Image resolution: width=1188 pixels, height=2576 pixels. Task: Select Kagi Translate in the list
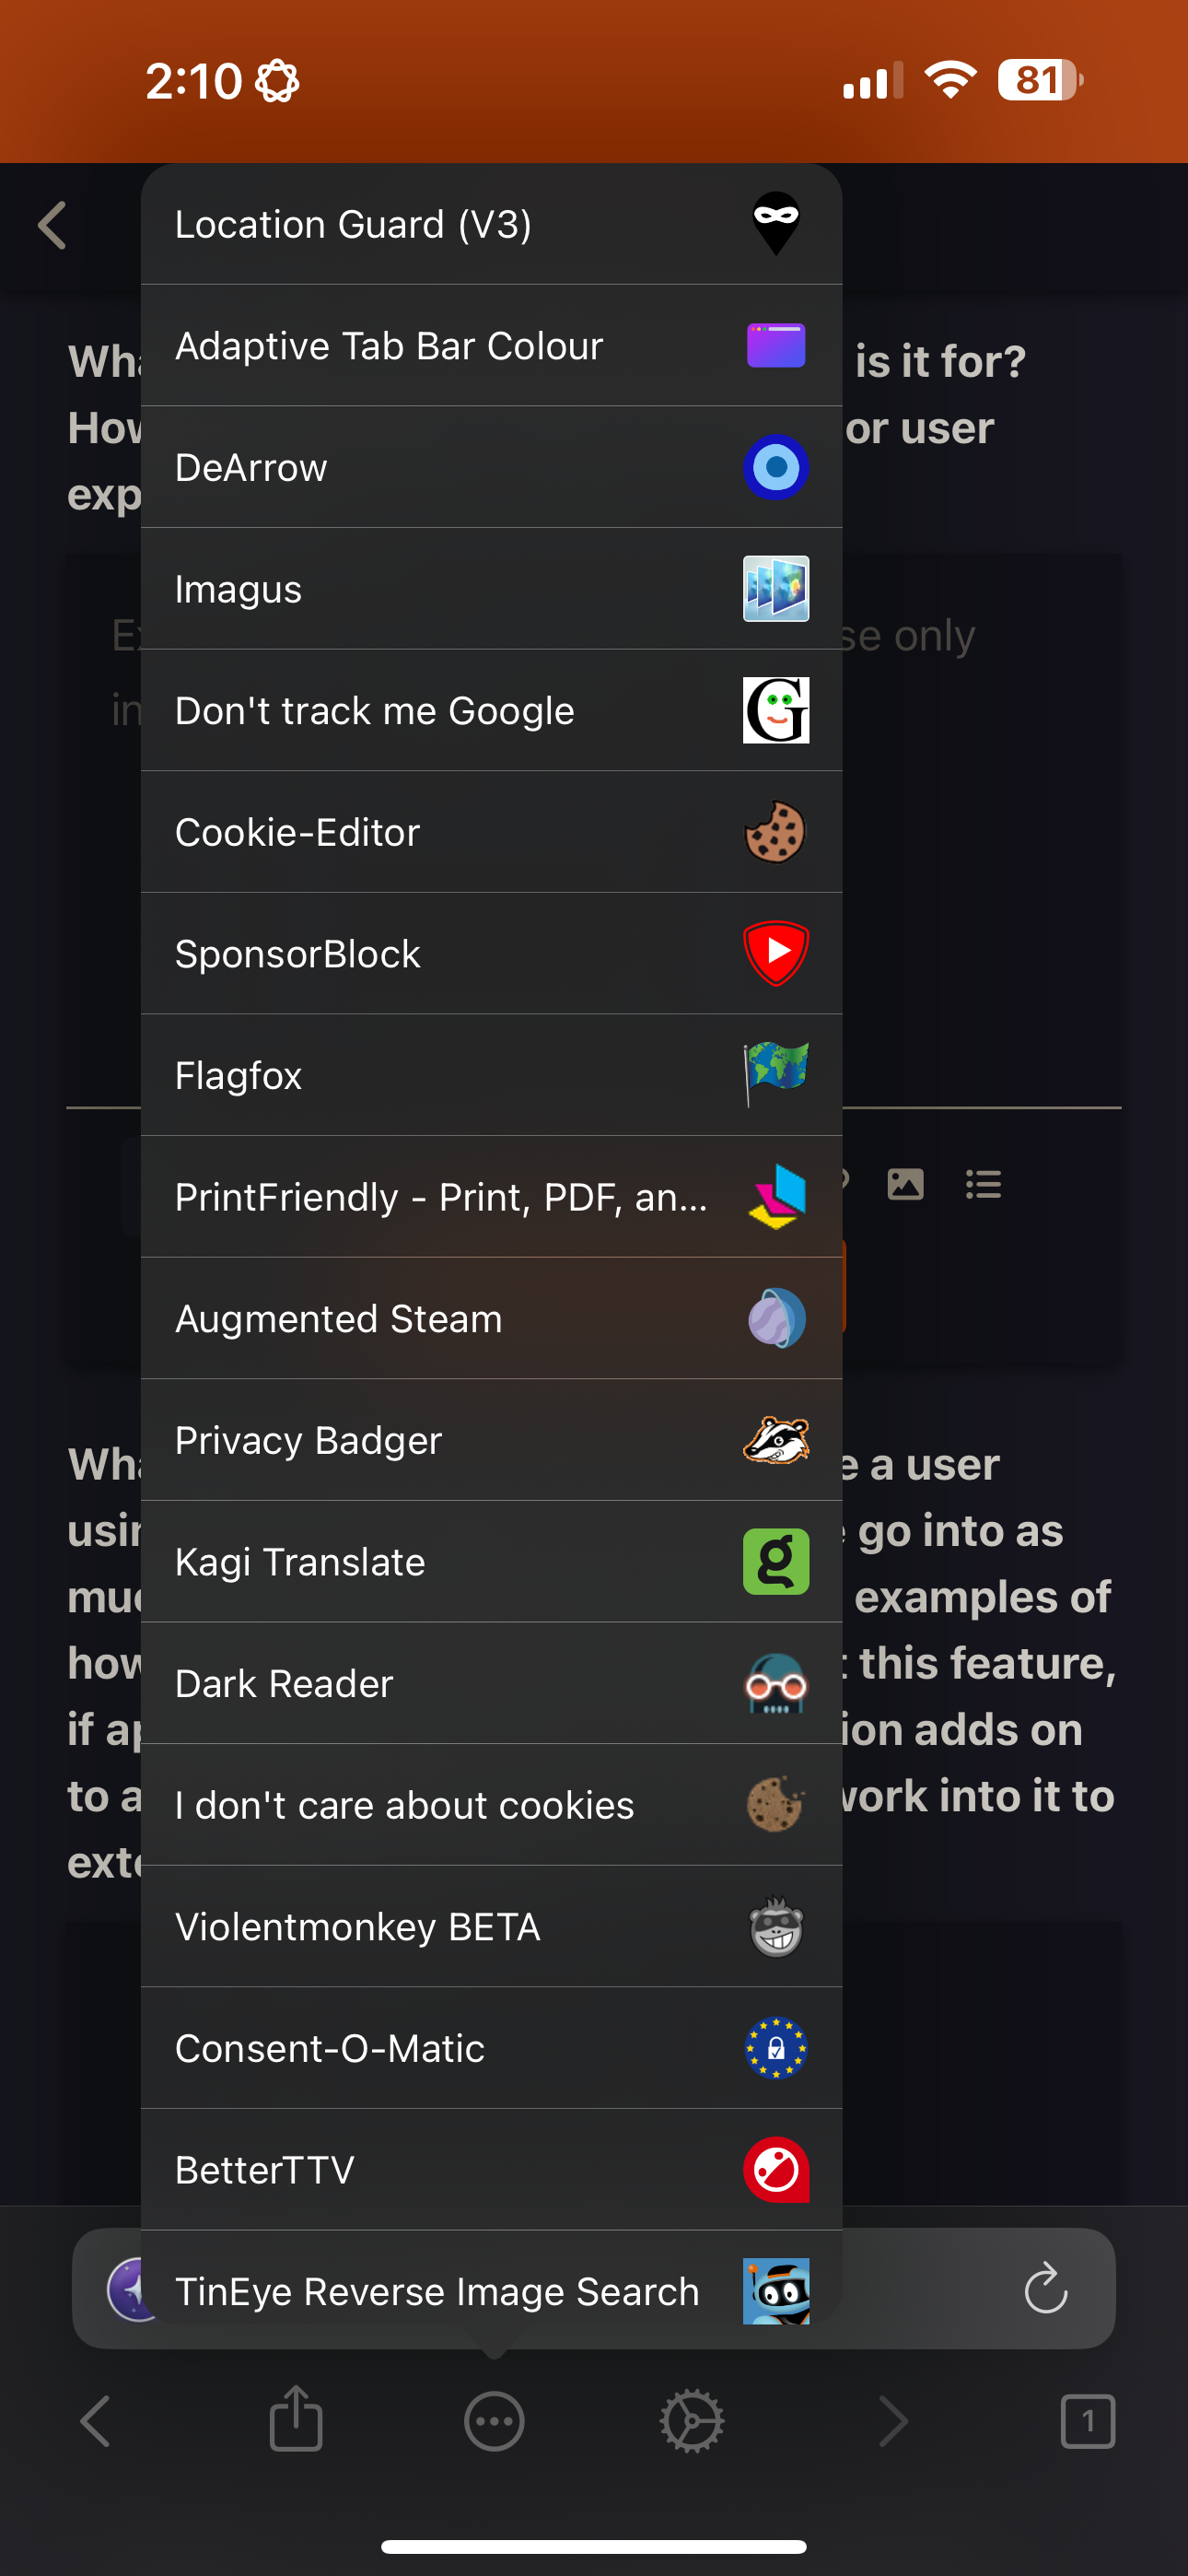tap(490, 1561)
